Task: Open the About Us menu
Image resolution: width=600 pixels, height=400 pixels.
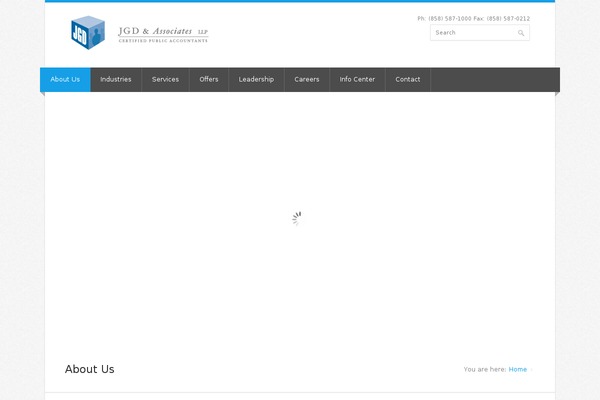Action: coord(65,80)
